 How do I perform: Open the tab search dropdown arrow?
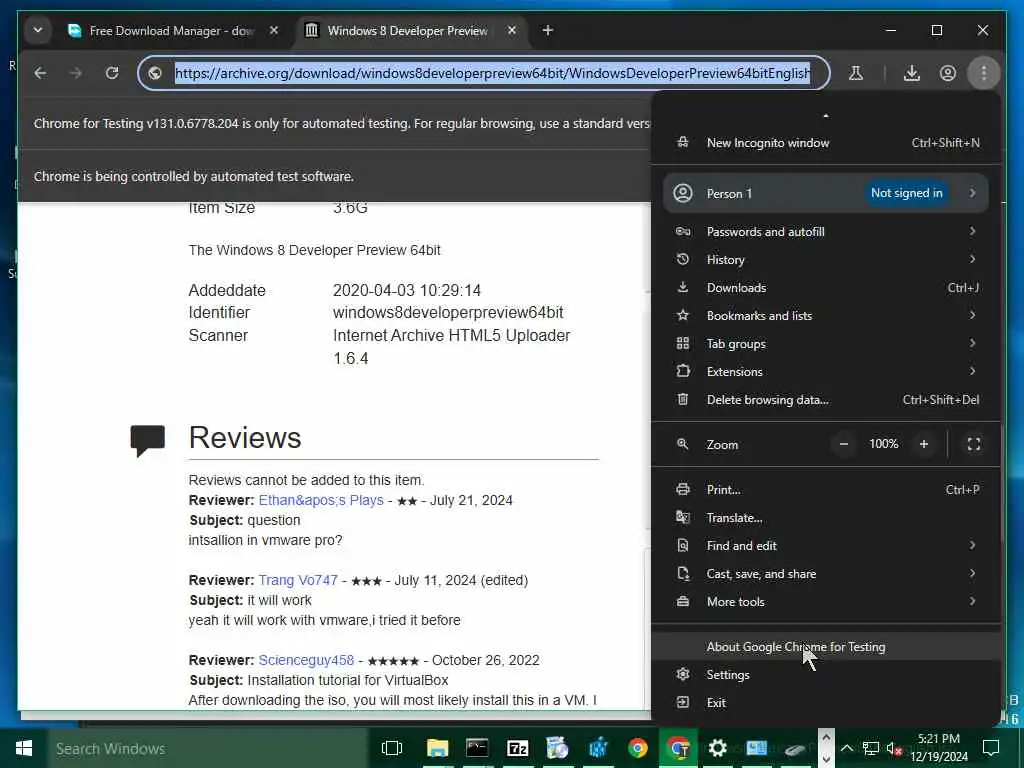pyautogui.click(x=38, y=30)
